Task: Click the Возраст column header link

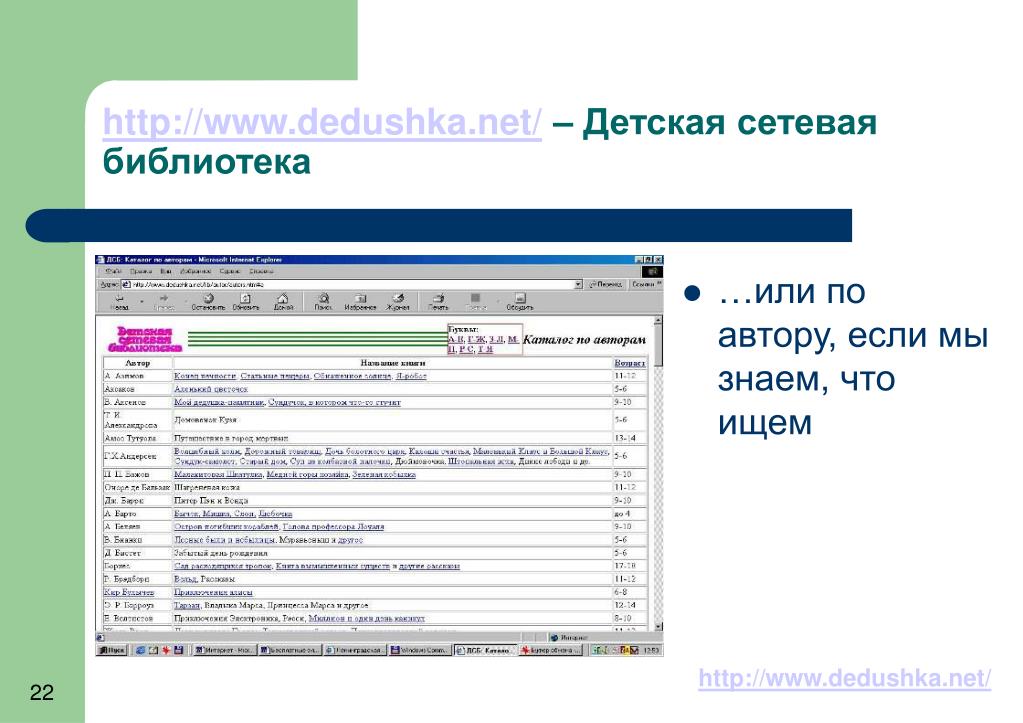Action: click(x=630, y=363)
